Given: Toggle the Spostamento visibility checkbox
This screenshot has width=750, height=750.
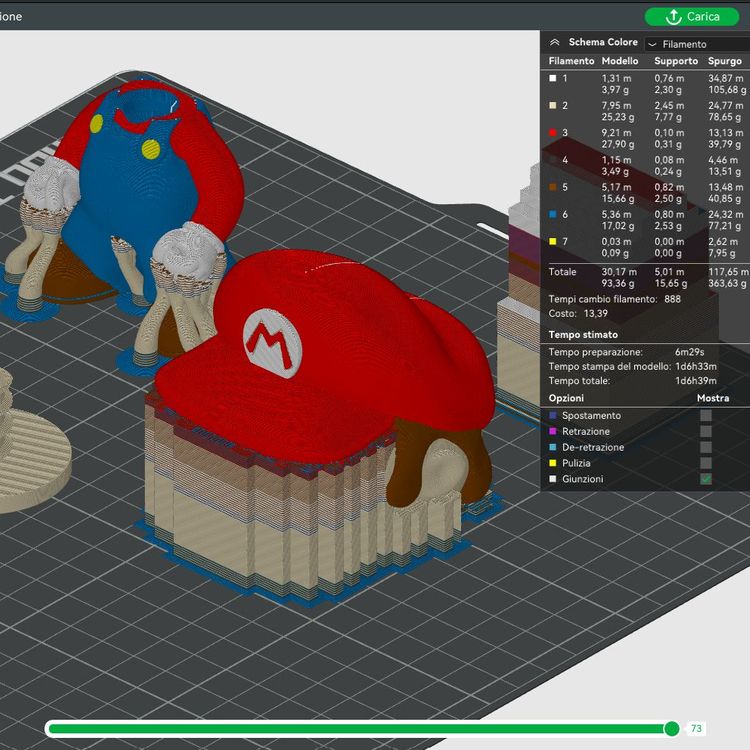Looking at the screenshot, I should tap(706, 416).
